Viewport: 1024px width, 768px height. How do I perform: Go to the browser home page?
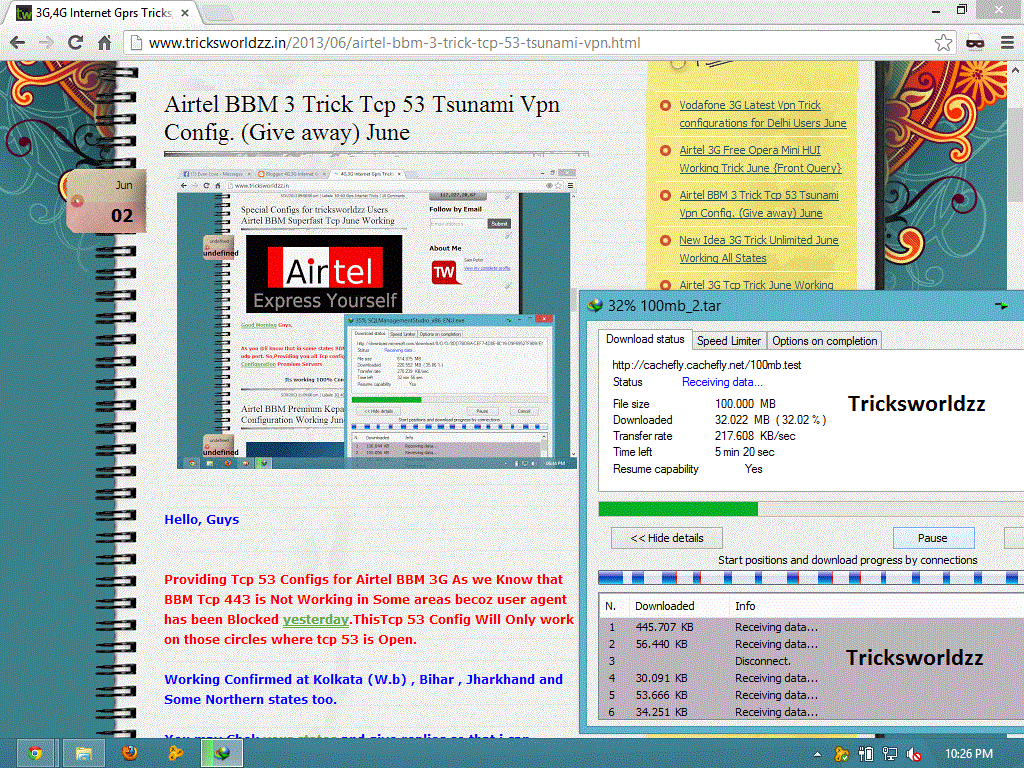coord(104,43)
